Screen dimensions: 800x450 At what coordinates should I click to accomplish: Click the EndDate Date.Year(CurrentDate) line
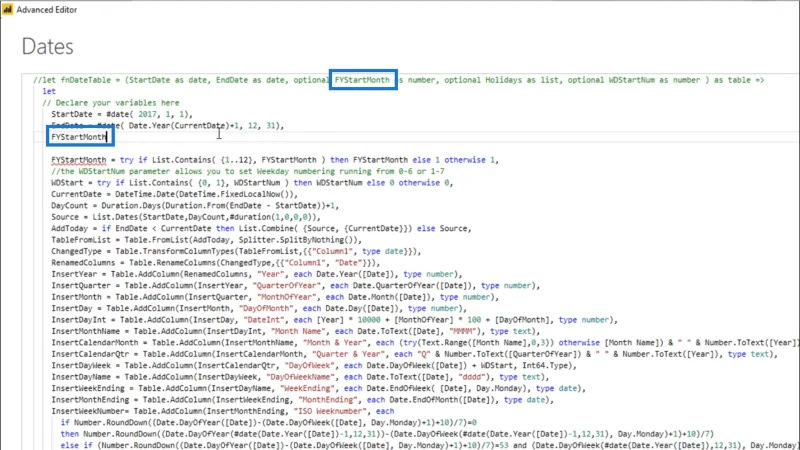click(x=167, y=126)
